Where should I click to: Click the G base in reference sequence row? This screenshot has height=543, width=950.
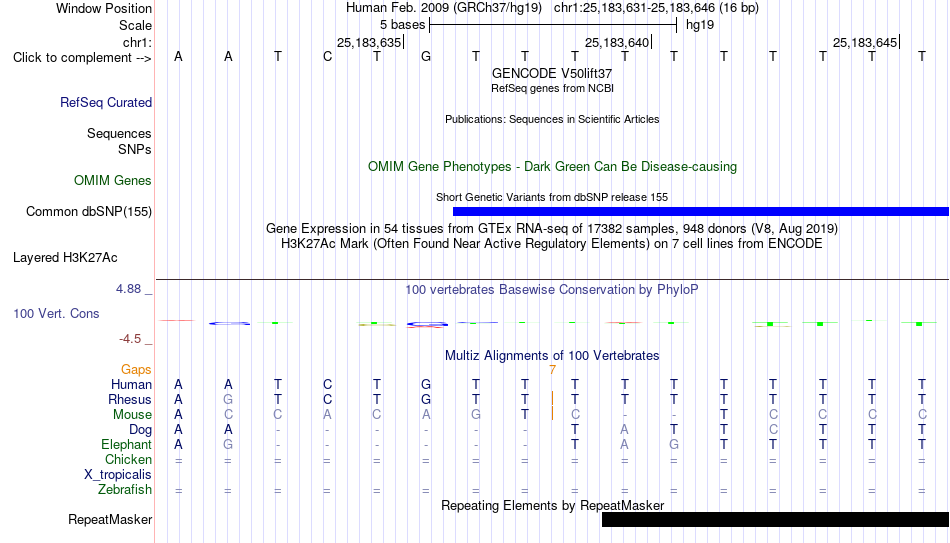point(426,56)
